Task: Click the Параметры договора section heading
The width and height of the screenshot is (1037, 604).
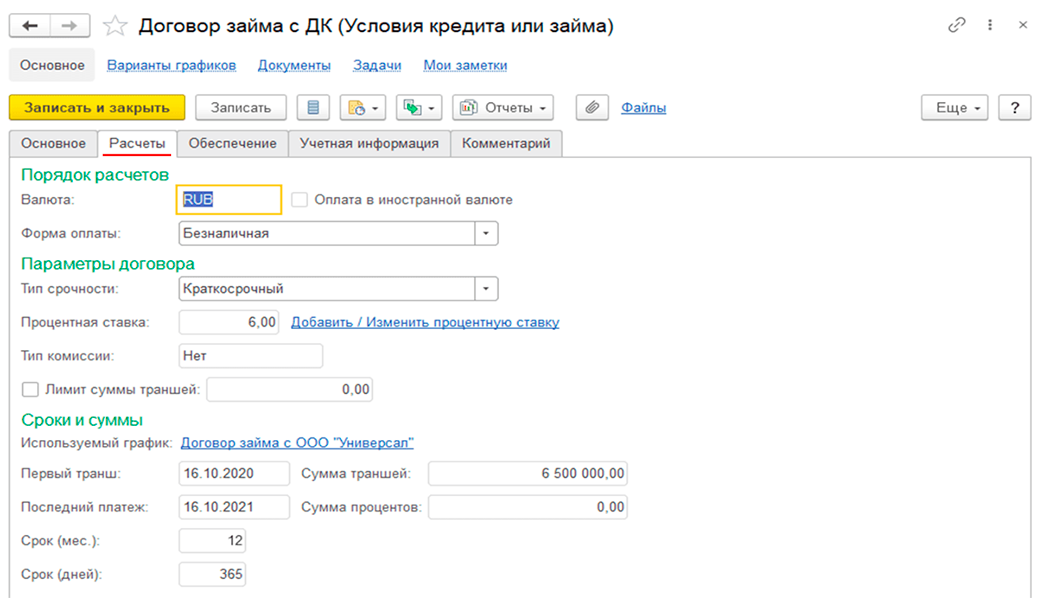Action: tap(108, 264)
